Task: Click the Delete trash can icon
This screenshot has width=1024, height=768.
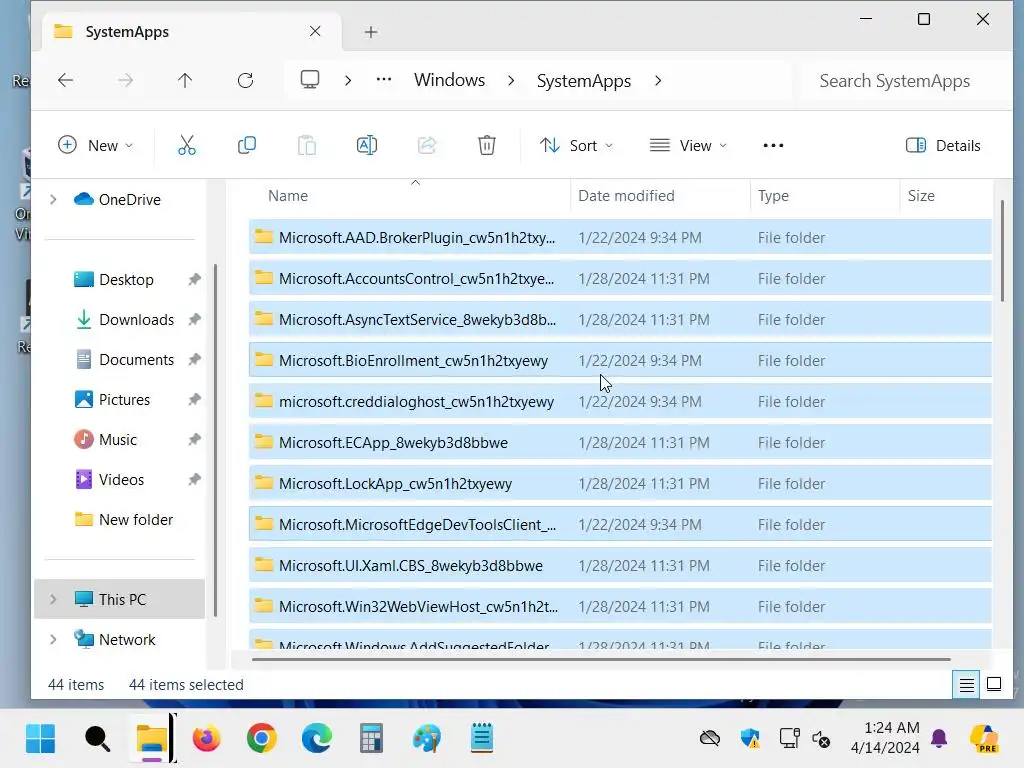Action: pyautogui.click(x=487, y=145)
